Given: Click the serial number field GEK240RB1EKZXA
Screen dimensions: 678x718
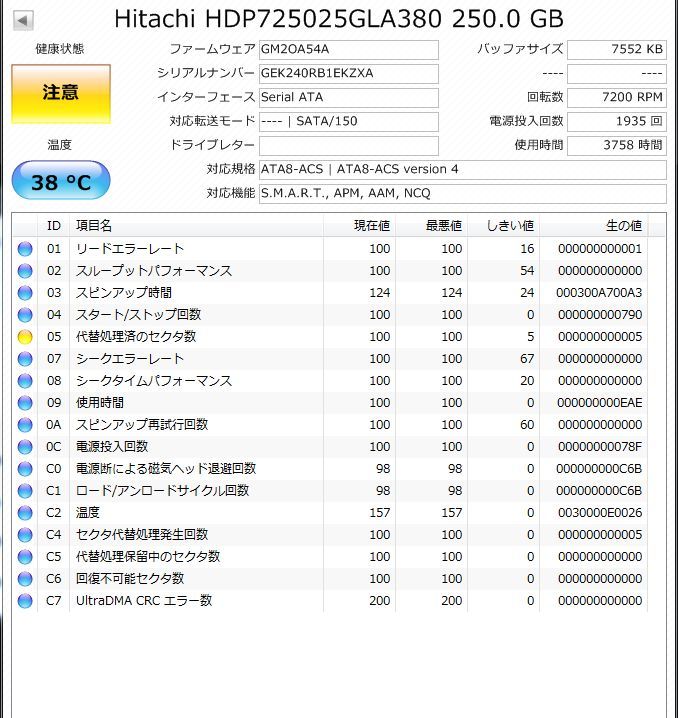Looking at the screenshot, I should pos(348,73).
